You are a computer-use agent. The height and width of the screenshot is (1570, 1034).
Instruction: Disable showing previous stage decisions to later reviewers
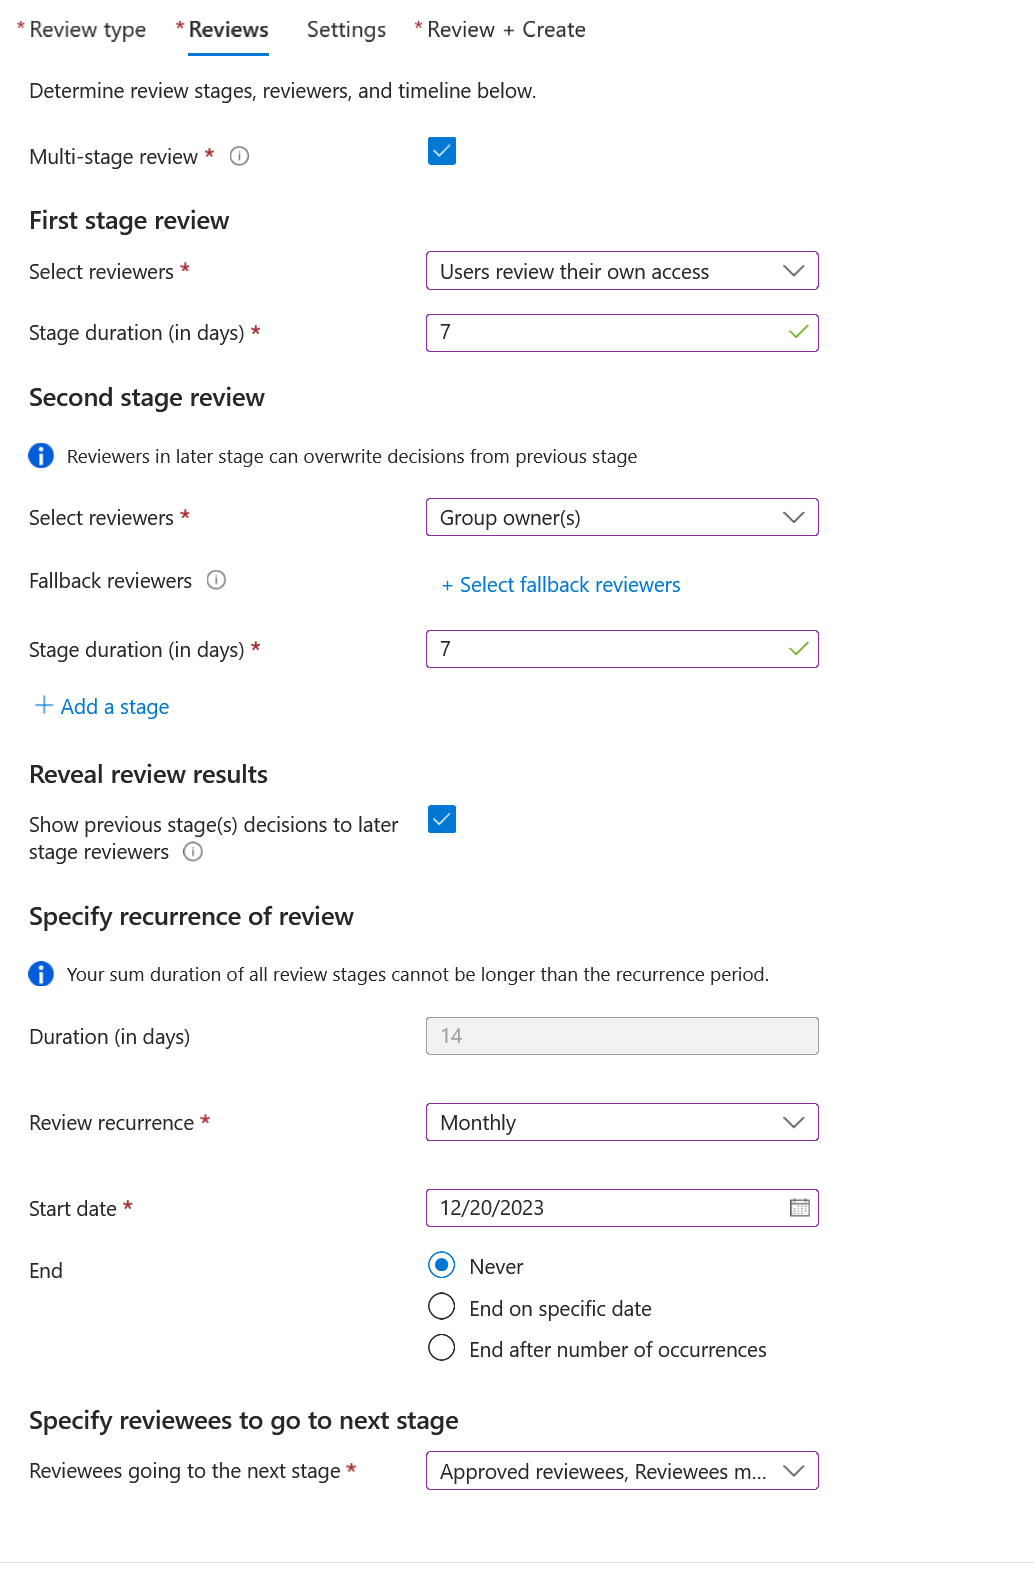point(441,819)
